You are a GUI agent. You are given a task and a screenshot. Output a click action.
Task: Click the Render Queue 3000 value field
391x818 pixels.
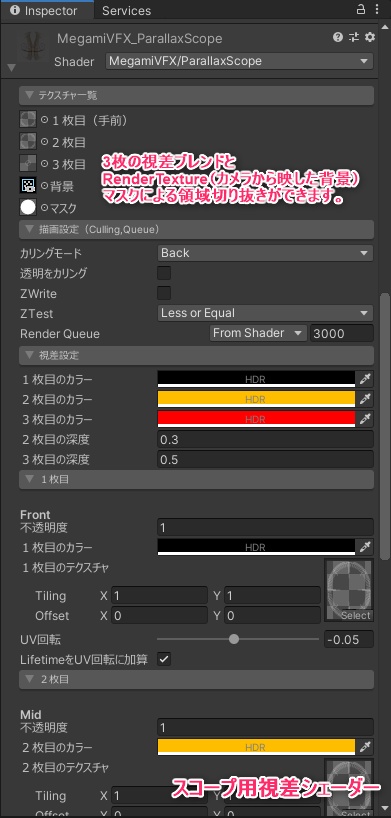pos(341,333)
